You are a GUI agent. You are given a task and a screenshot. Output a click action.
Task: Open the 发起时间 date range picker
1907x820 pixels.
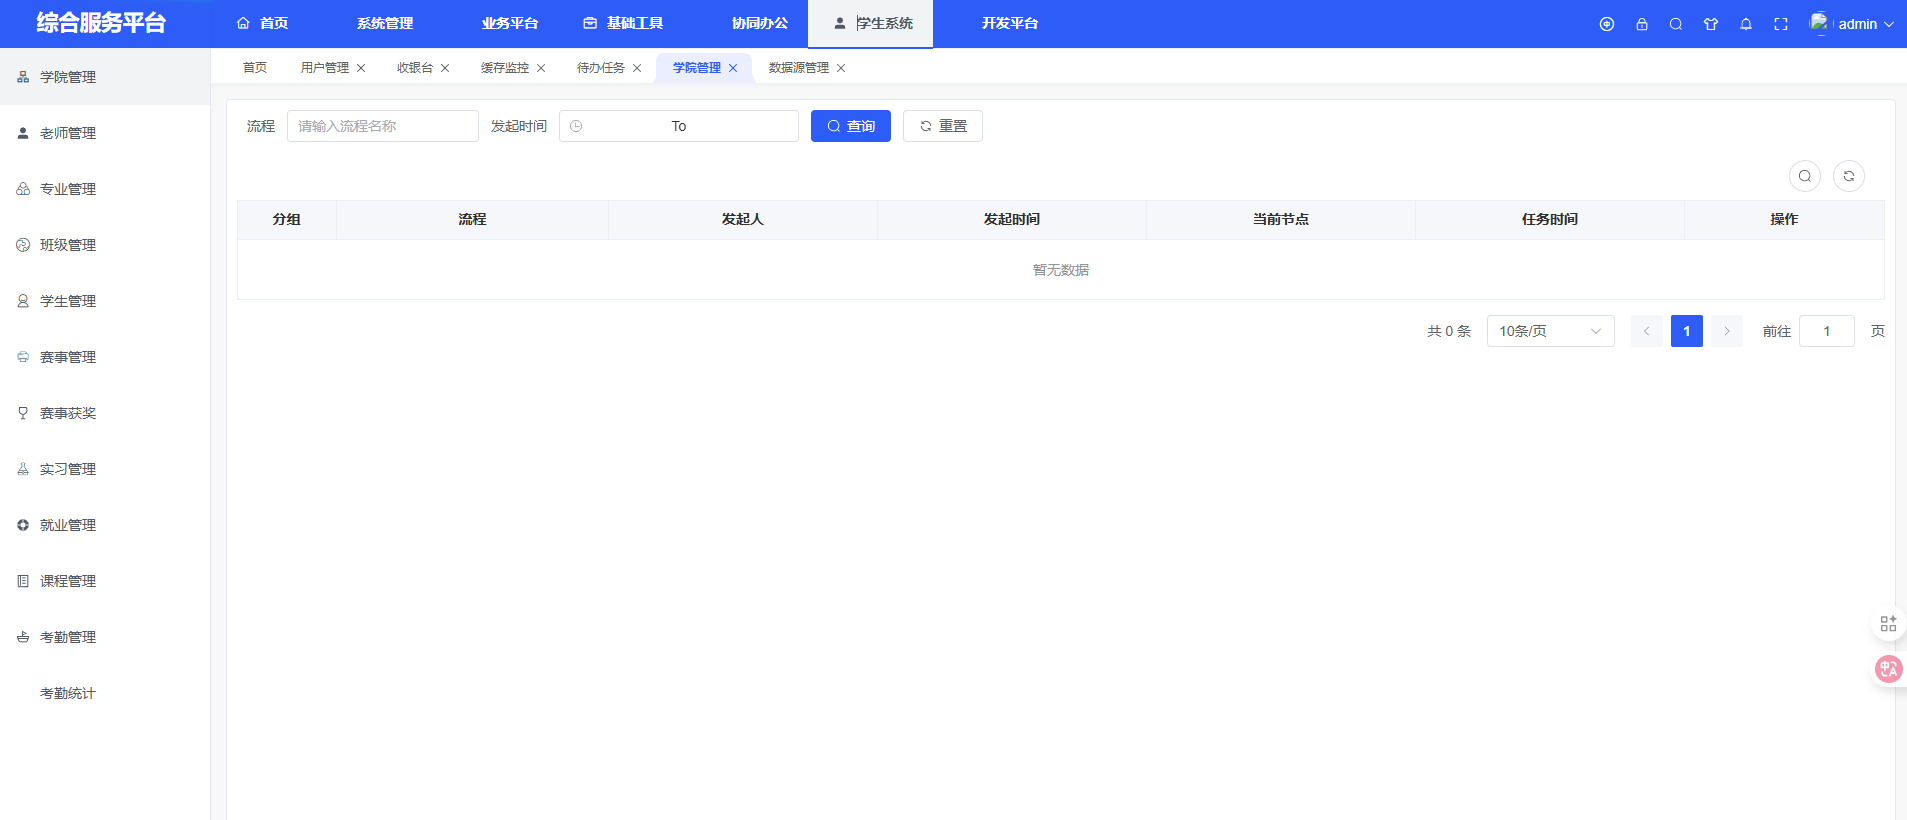click(x=678, y=126)
